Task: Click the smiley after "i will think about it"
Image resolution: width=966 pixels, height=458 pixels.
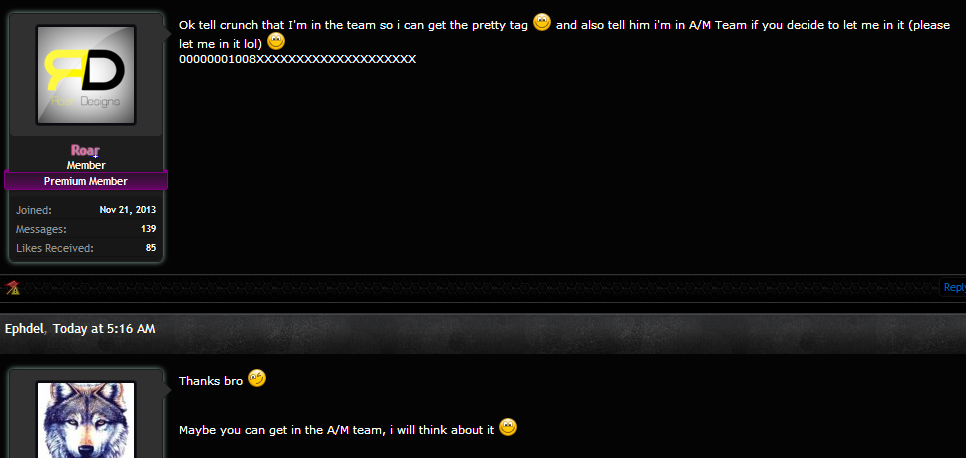Action: (x=508, y=427)
